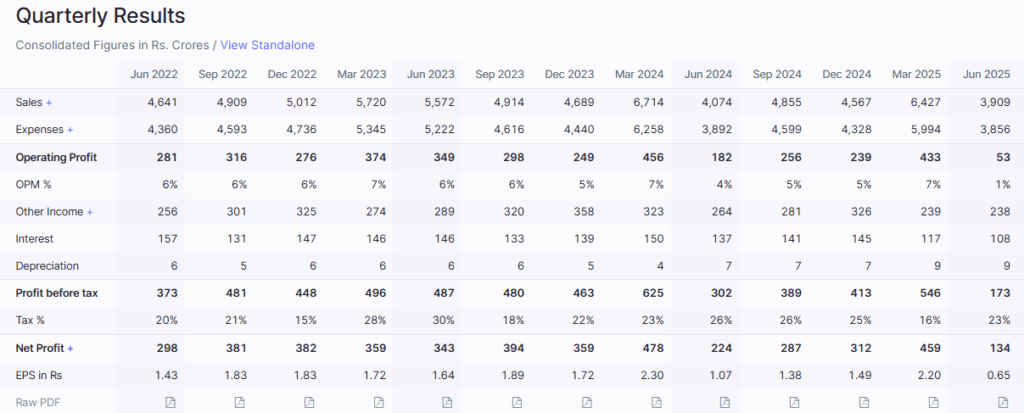Click the Depreciation row label
The height and width of the screenshot is (413, 1024).
click(47, 266)
